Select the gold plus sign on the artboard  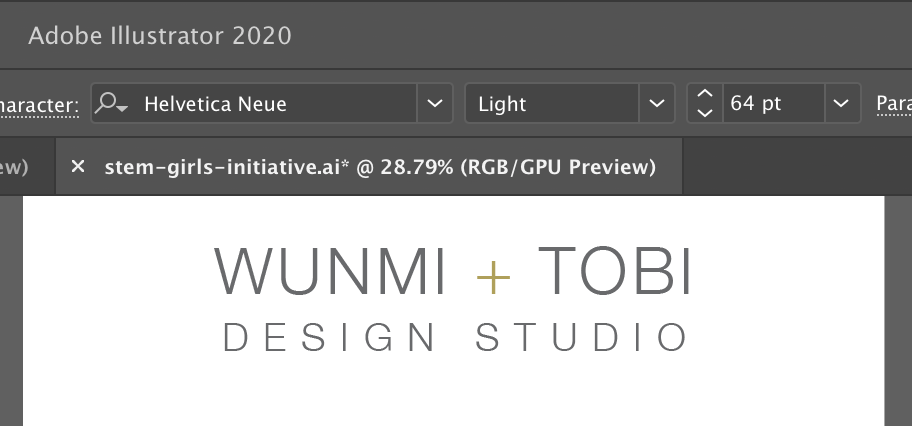pos(493,273)
